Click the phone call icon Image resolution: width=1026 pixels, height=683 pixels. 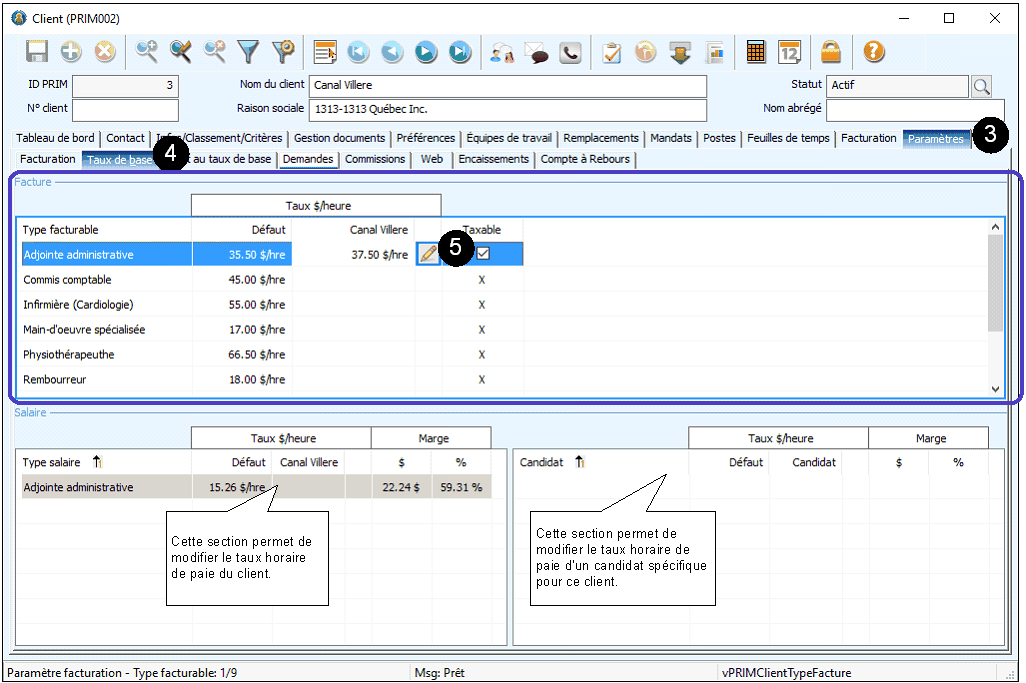570,52
